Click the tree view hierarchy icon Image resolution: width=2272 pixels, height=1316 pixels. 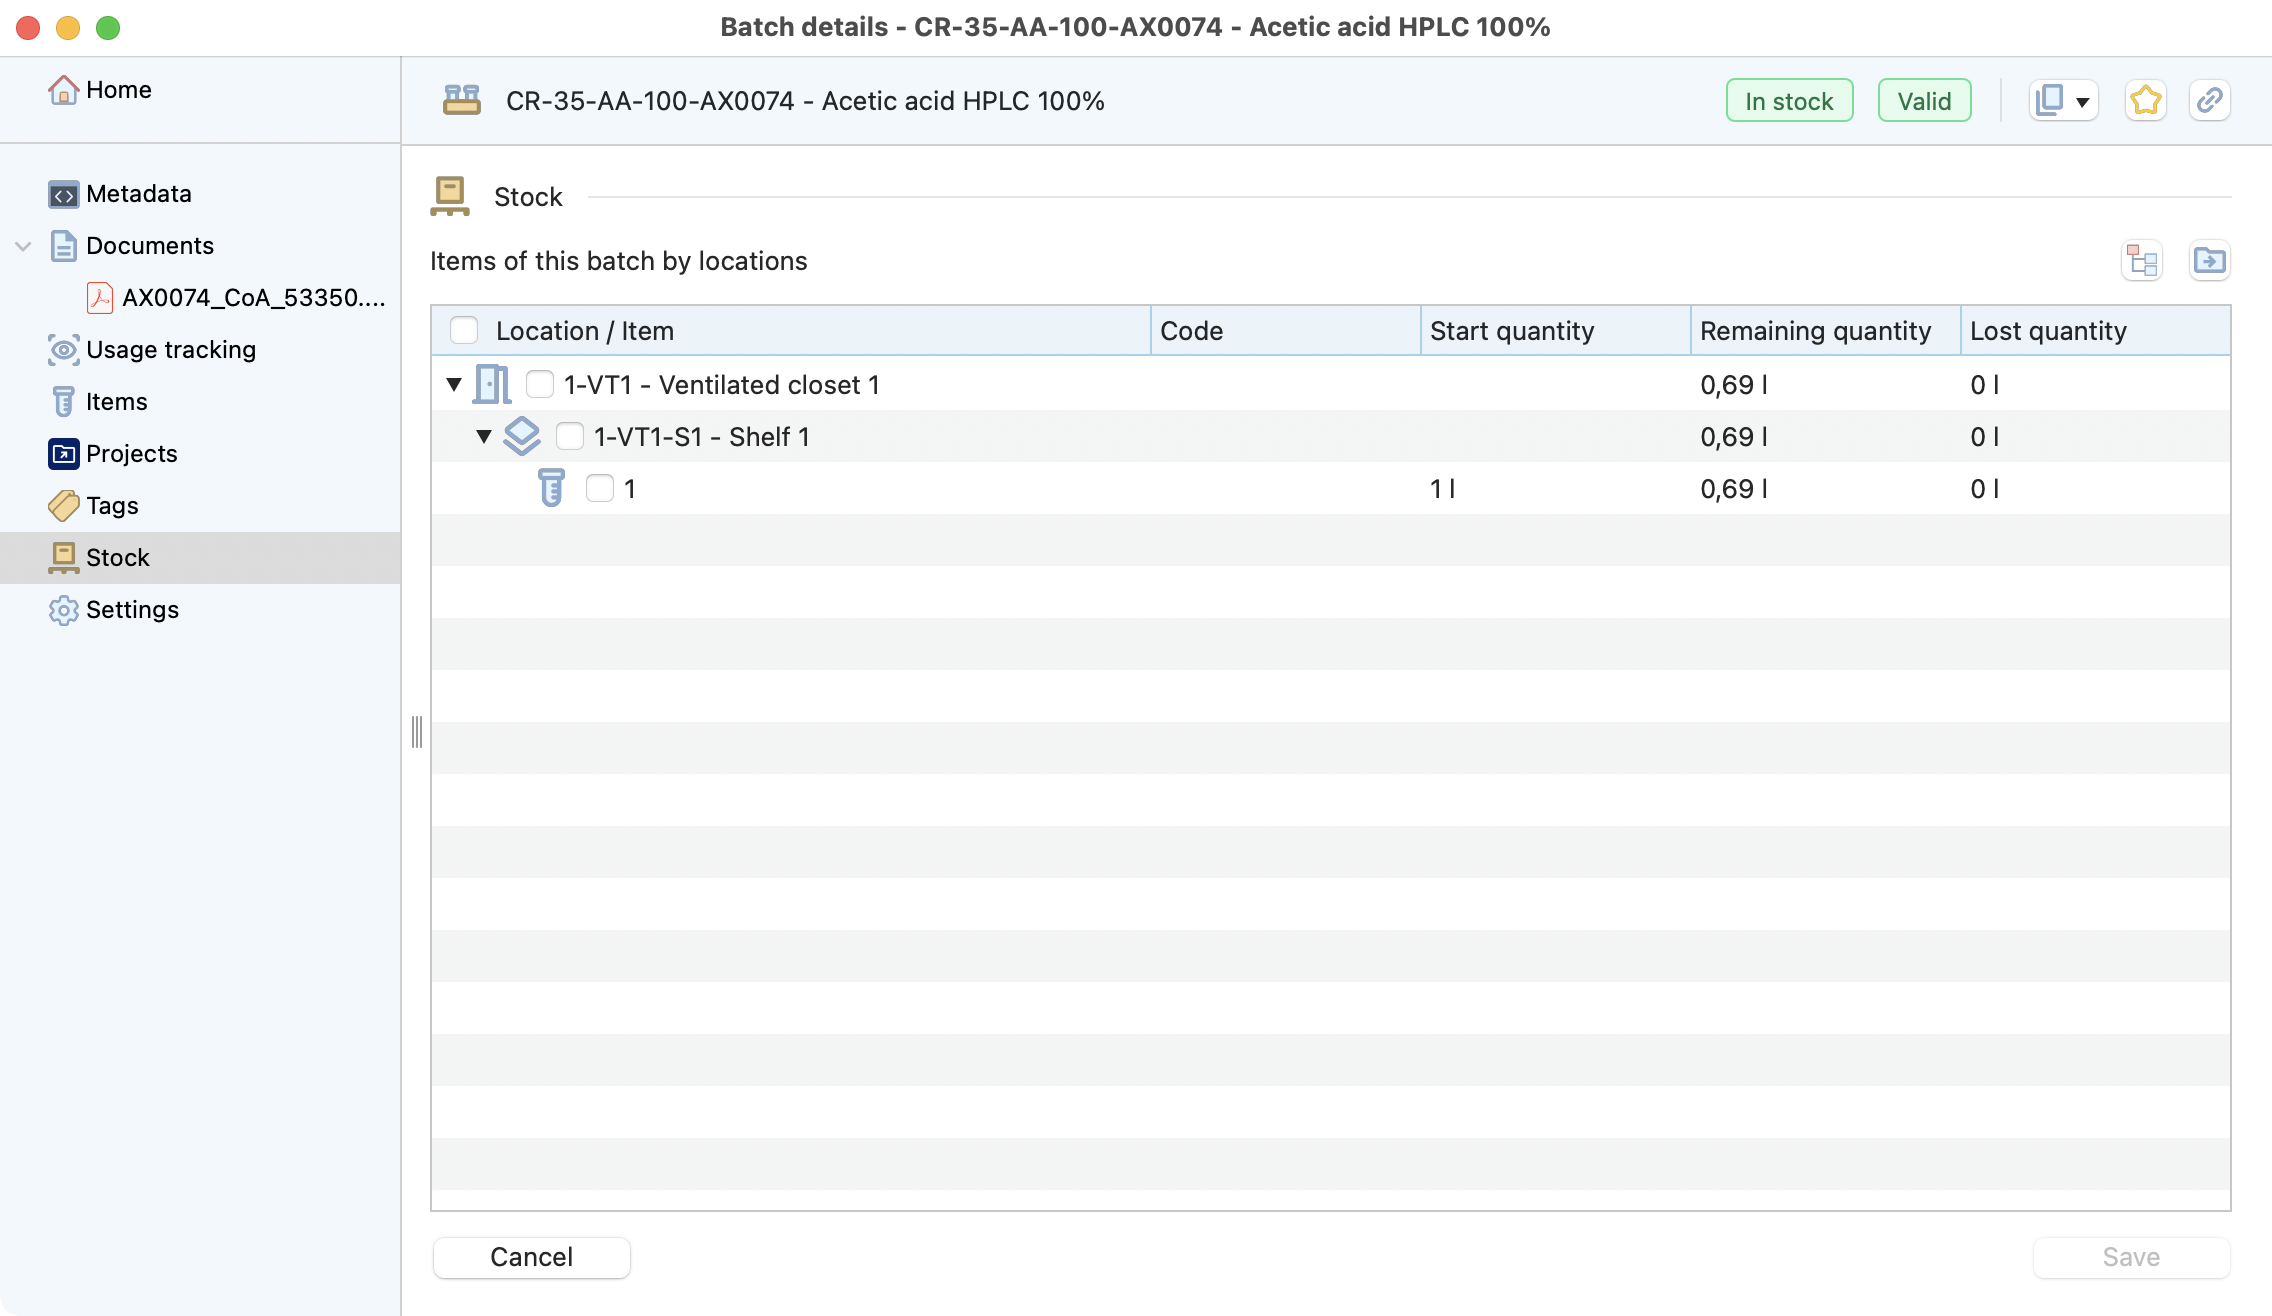[x=2142, y=261]
